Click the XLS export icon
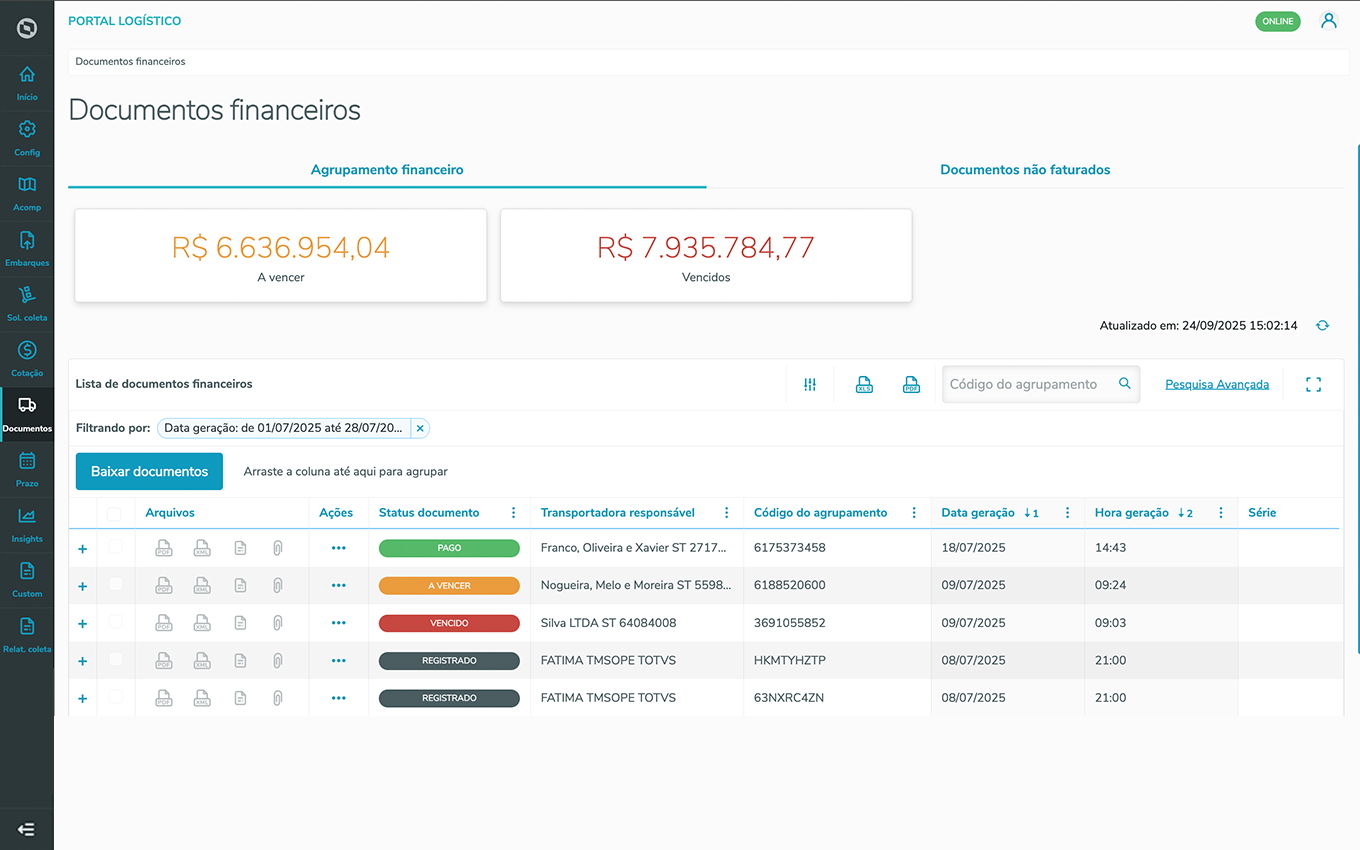The width and height of the screenshot is (1360, 850). pos(864,385)
